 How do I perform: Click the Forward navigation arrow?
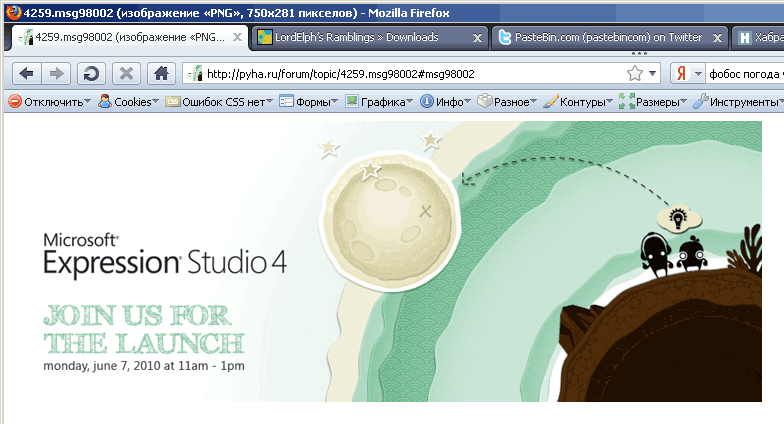[57, 73]
